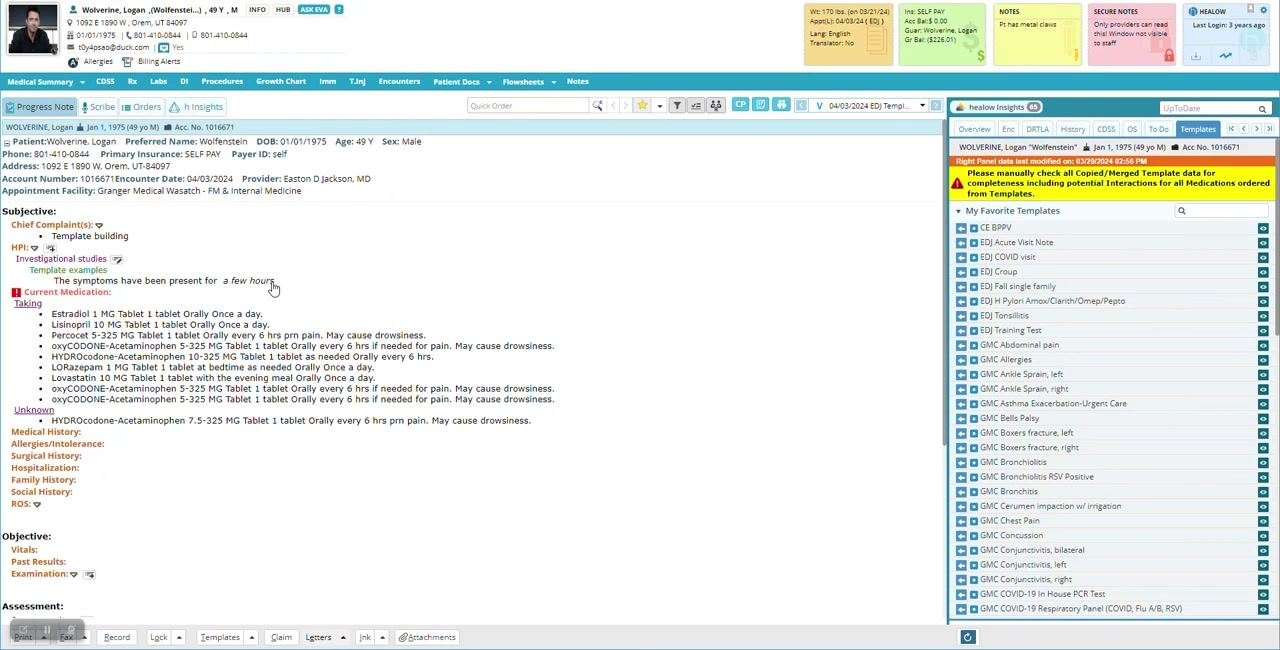
Task: Preview GMC Abdominal pain eye icon
Action: coord(1263,345)
